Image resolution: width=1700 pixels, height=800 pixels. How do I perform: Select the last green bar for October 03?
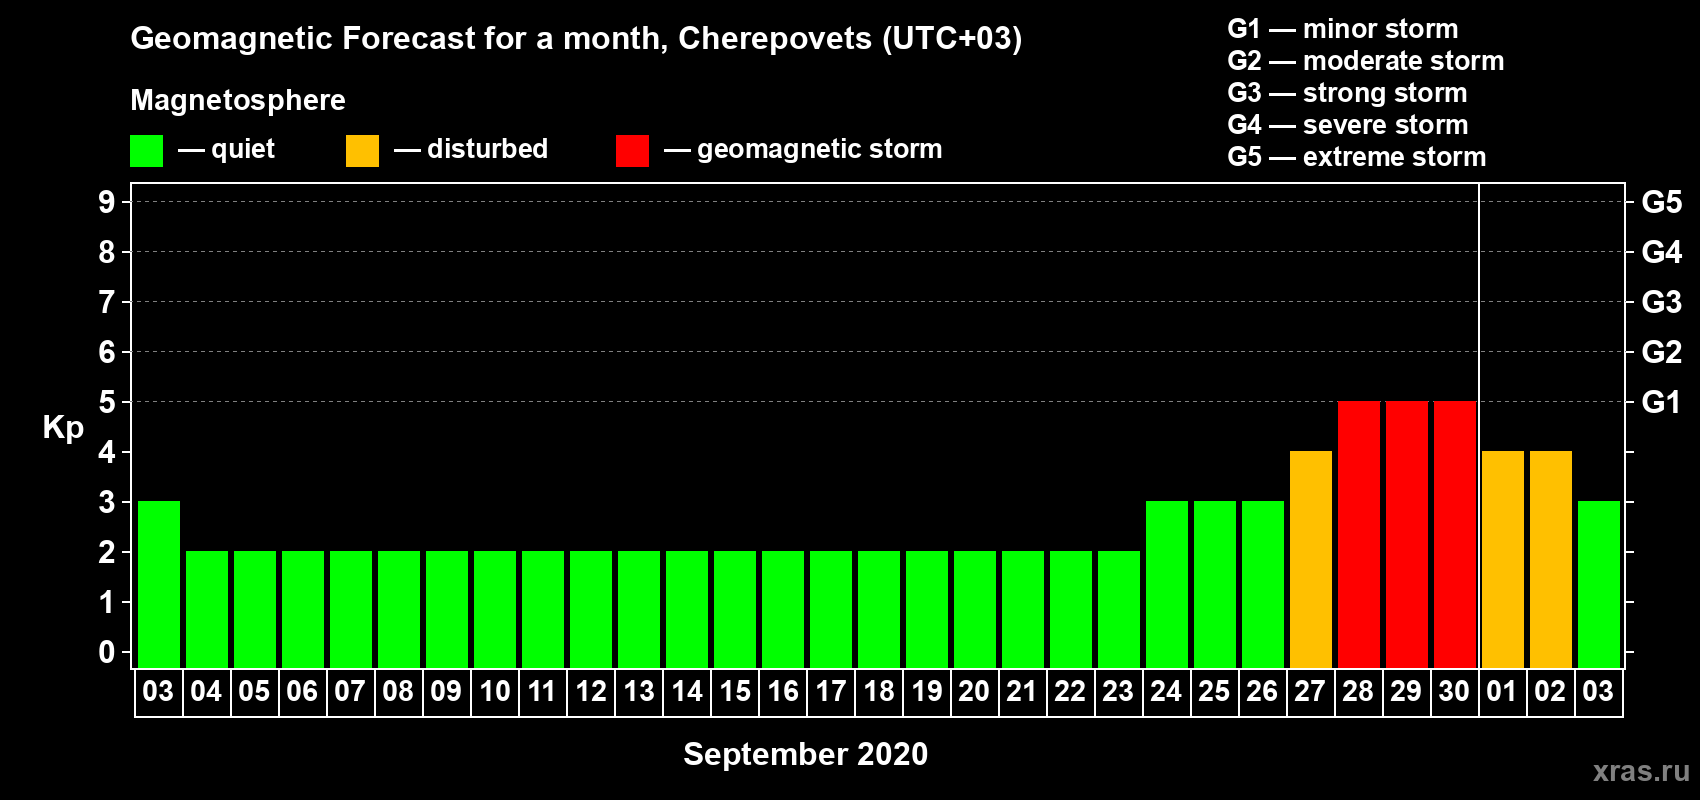click(1599, 584)
